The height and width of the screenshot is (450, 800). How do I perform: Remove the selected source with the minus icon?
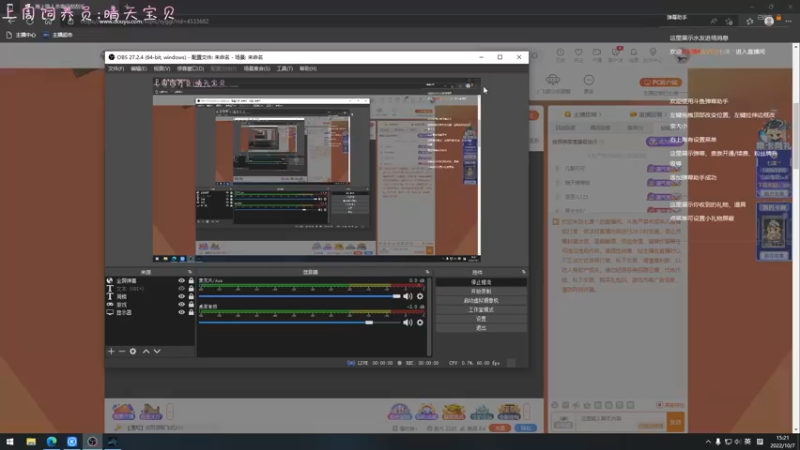(x=122, y=351)
